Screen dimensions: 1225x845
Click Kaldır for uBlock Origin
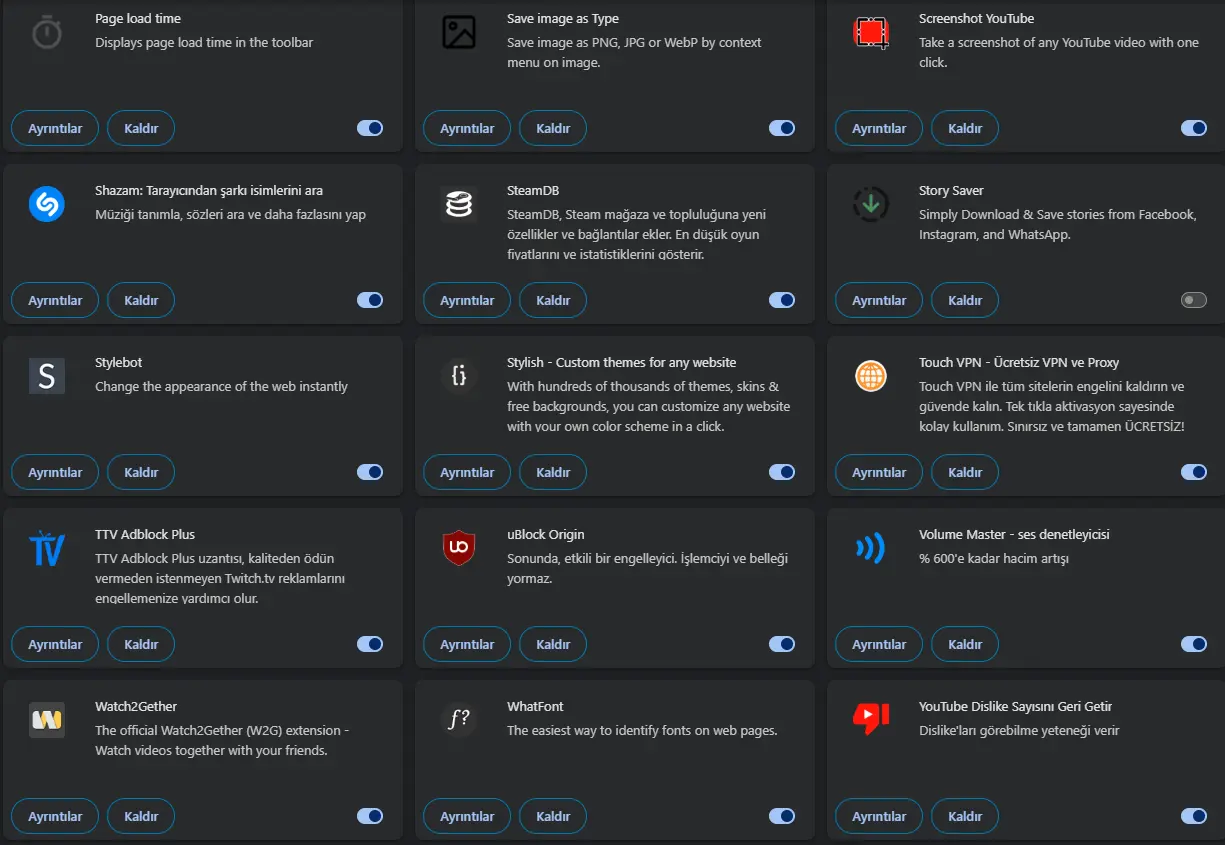553,644
